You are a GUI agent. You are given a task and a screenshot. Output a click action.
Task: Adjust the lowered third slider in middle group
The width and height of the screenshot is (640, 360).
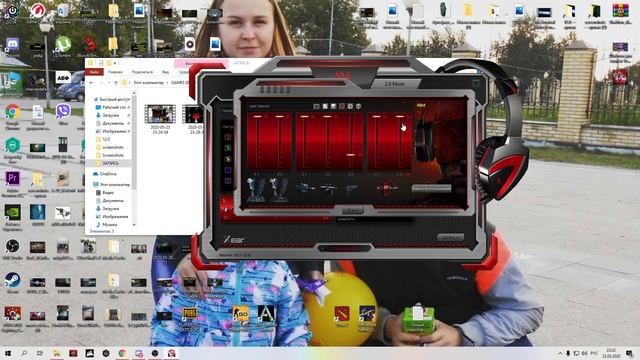pyautogui.click(x=351, y=155)
